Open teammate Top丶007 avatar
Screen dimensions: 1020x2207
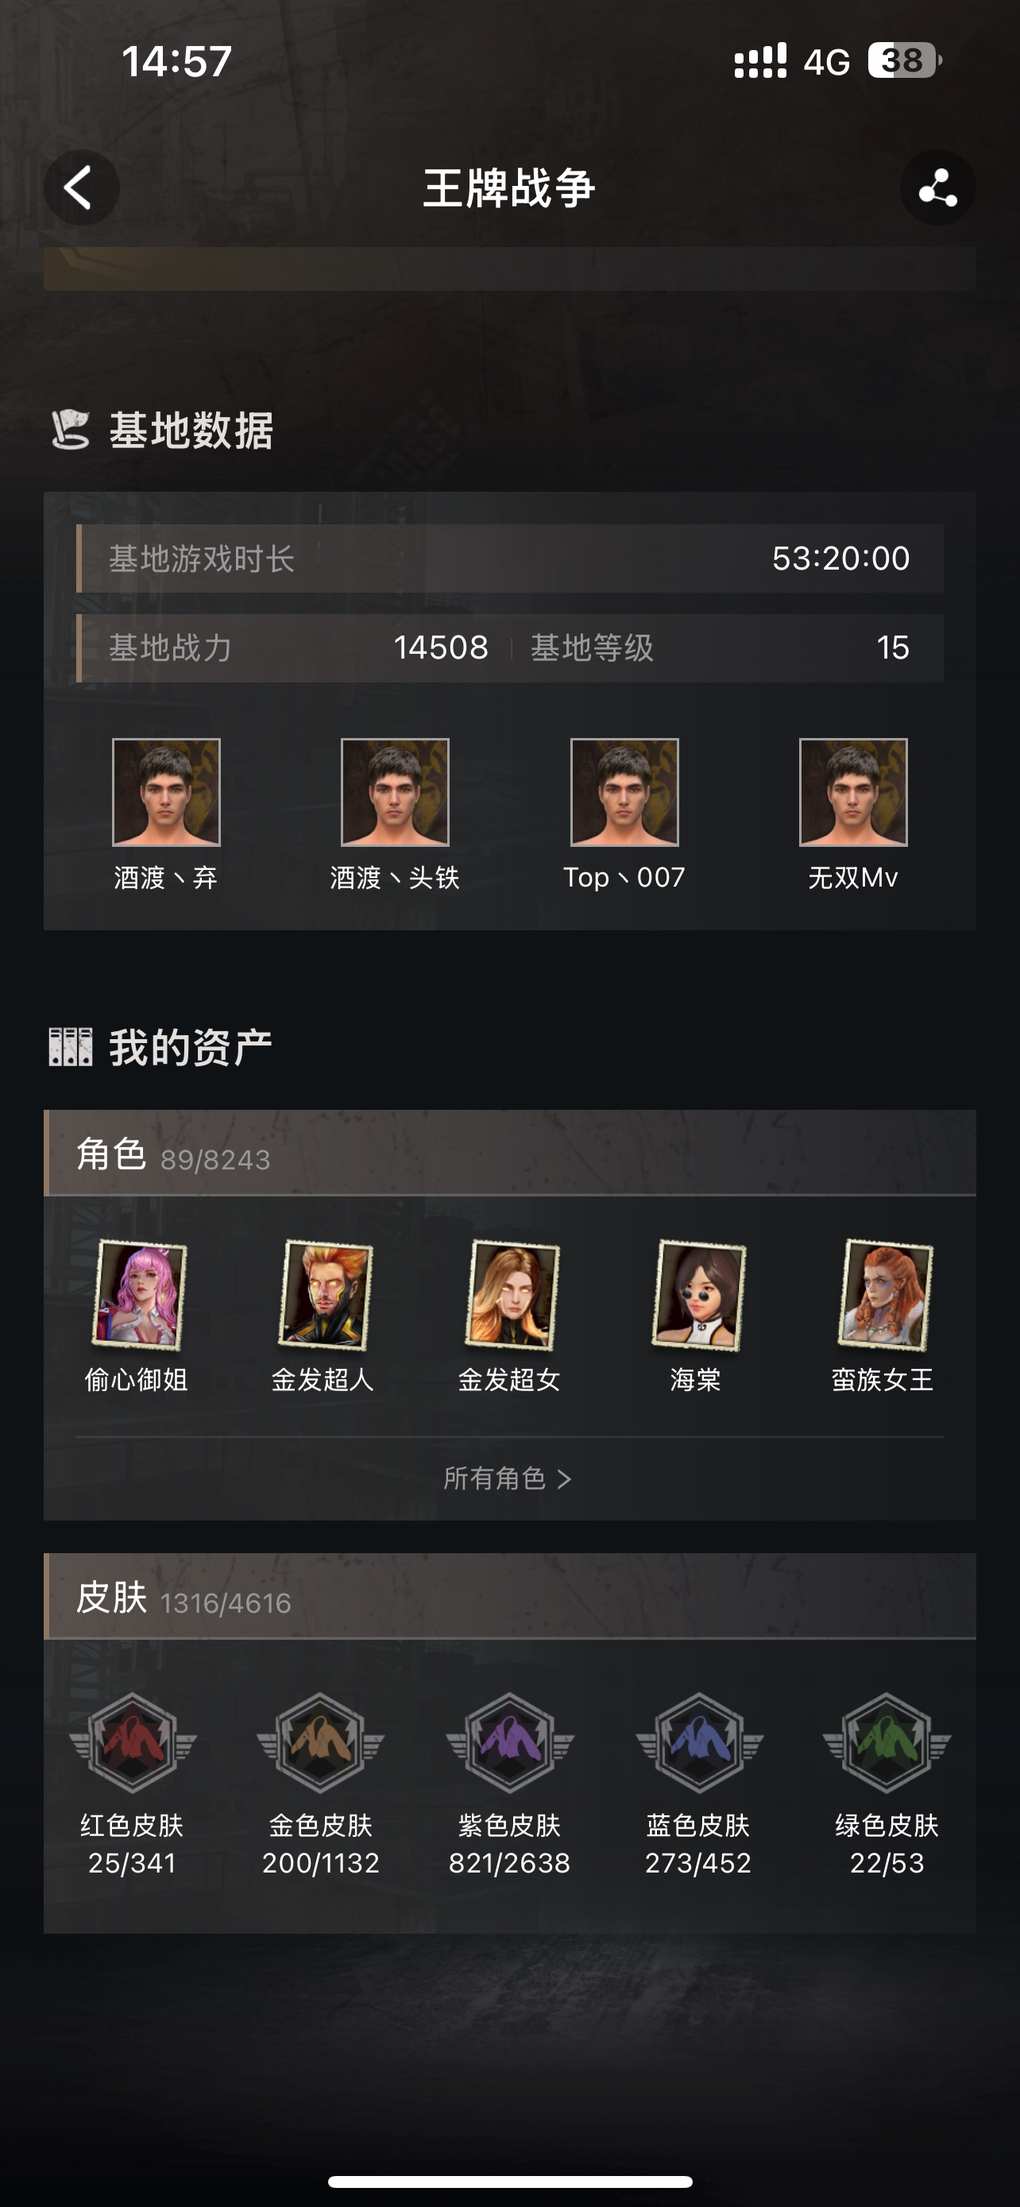tap(624, 792)
